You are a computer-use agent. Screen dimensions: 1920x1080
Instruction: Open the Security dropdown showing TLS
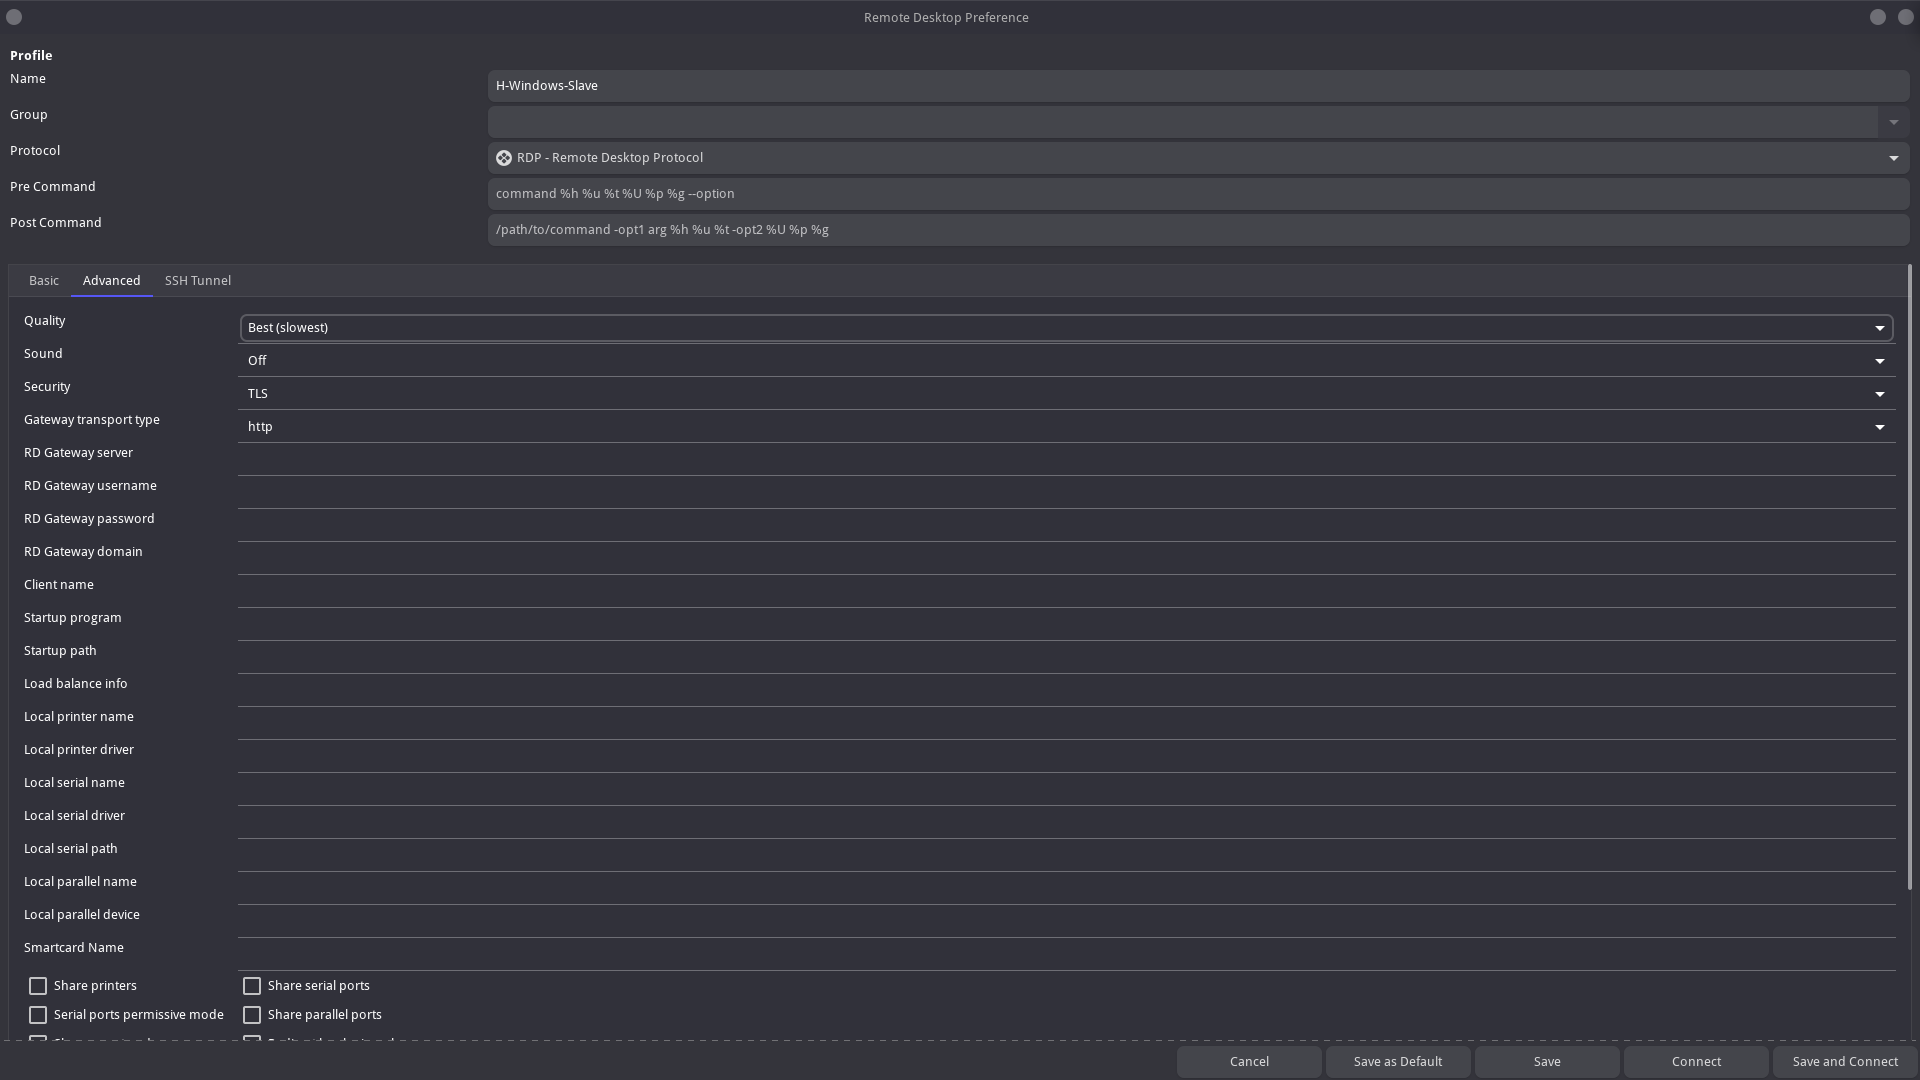point(1879,394)
